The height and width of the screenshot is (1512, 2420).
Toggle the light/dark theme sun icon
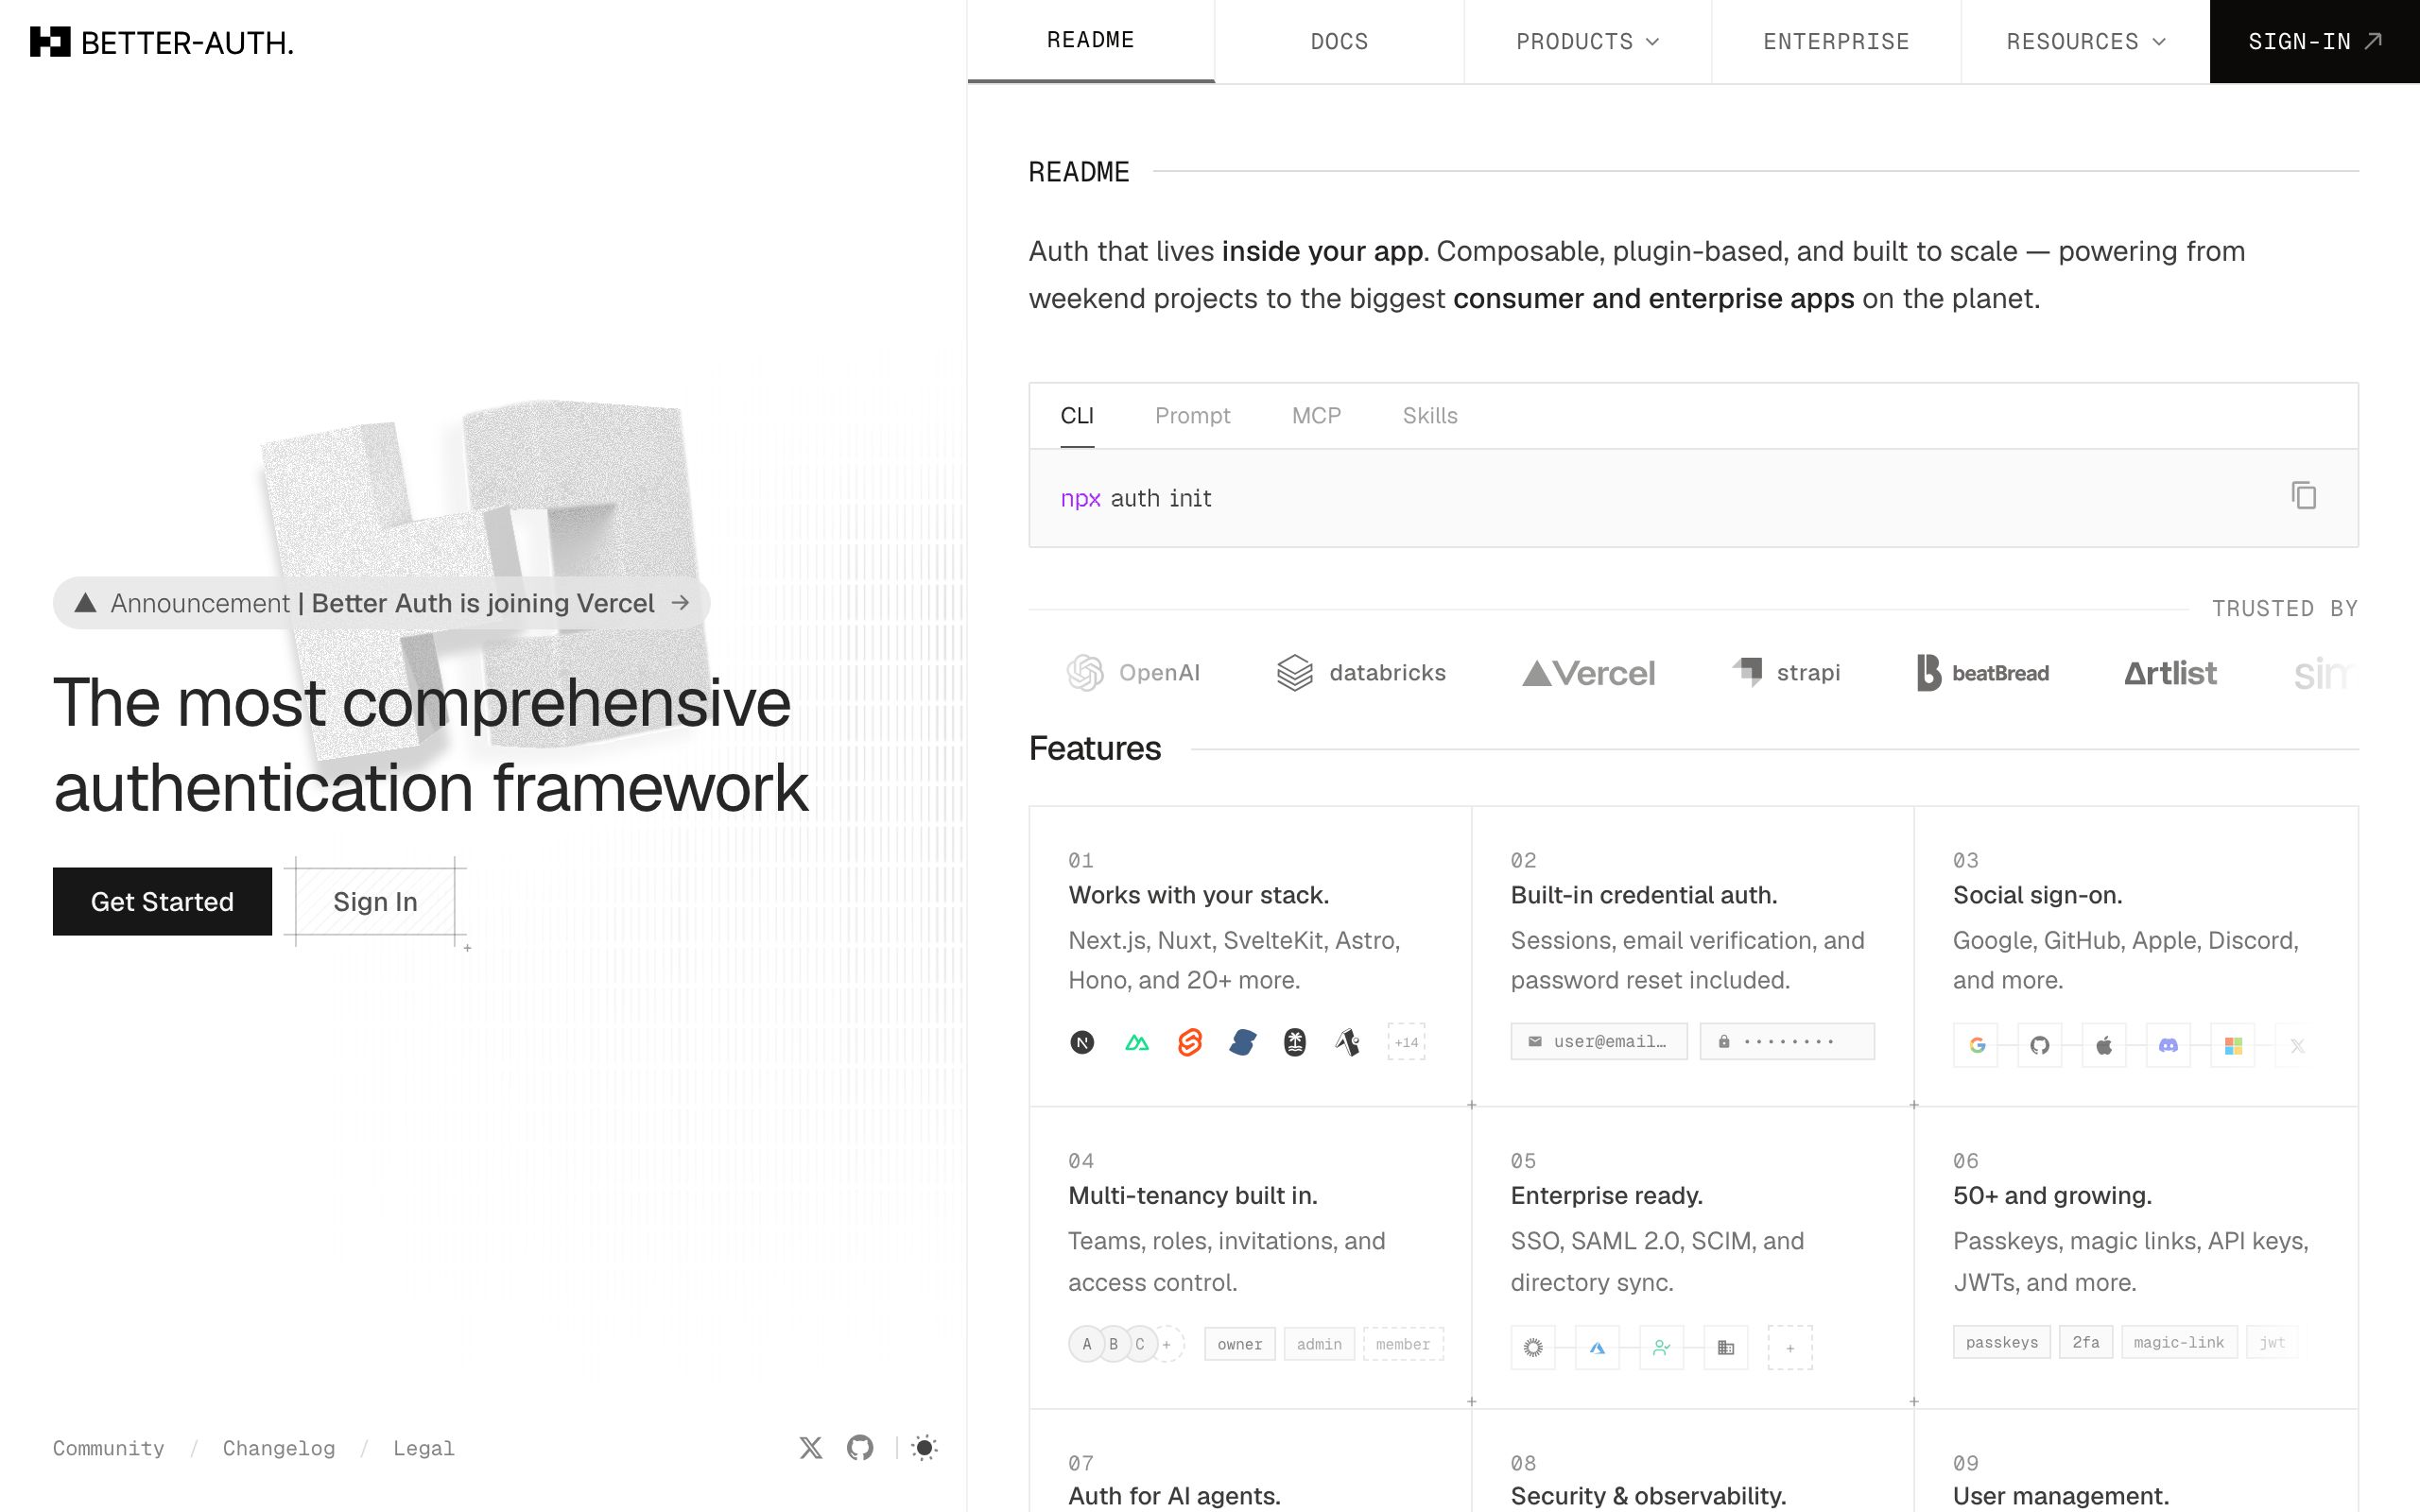(x=925, y=1447)
